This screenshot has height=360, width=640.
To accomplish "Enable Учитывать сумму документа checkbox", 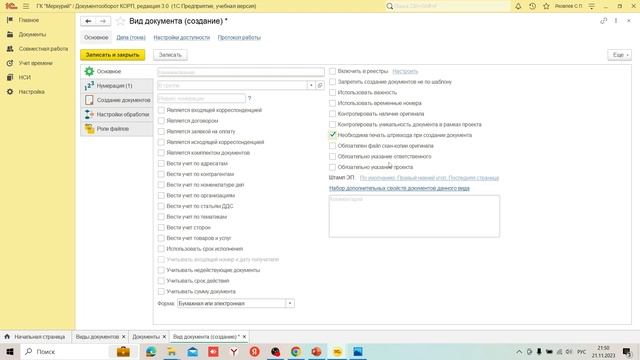I will click(x=161, y=291).
